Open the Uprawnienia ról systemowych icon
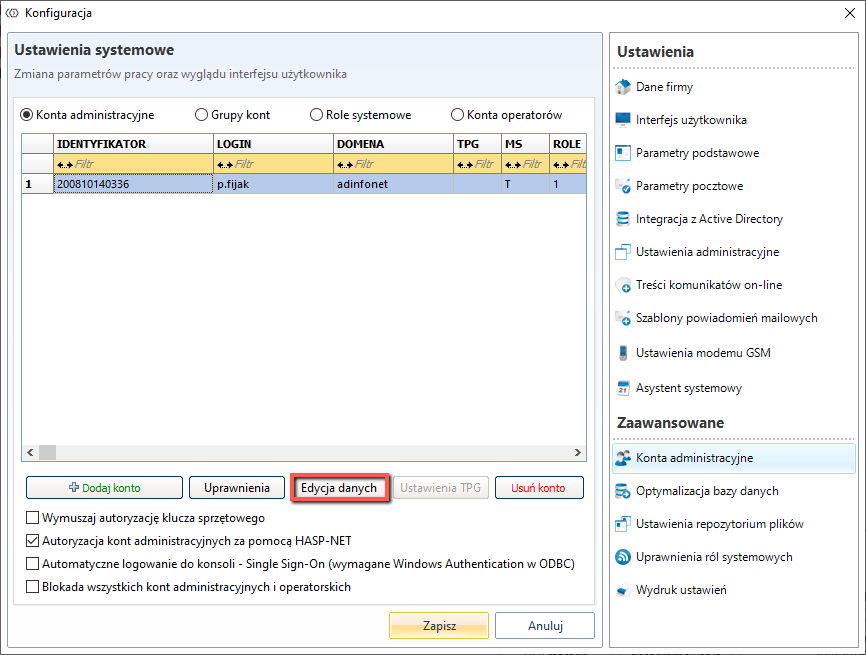 [x=623, y=557]
